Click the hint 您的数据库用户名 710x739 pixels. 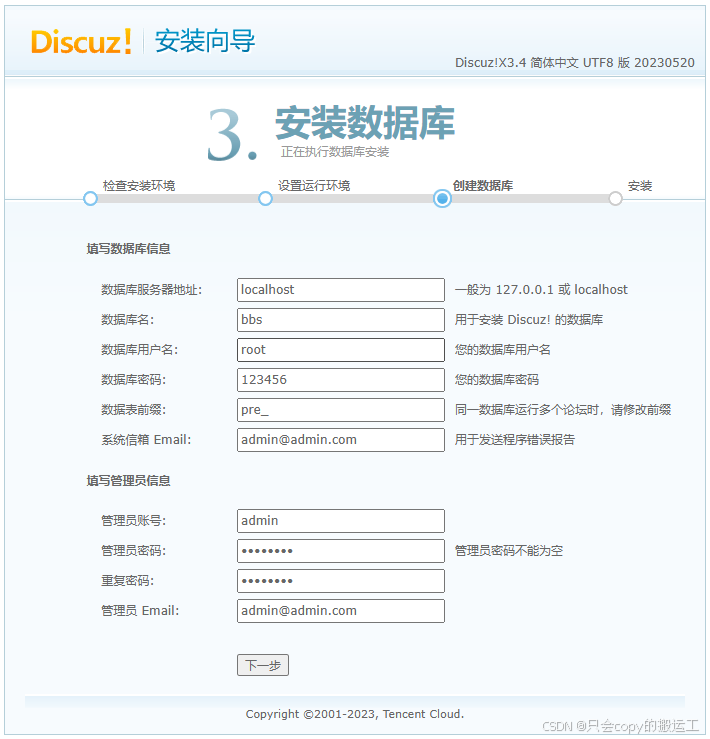(x=503, y=350)
